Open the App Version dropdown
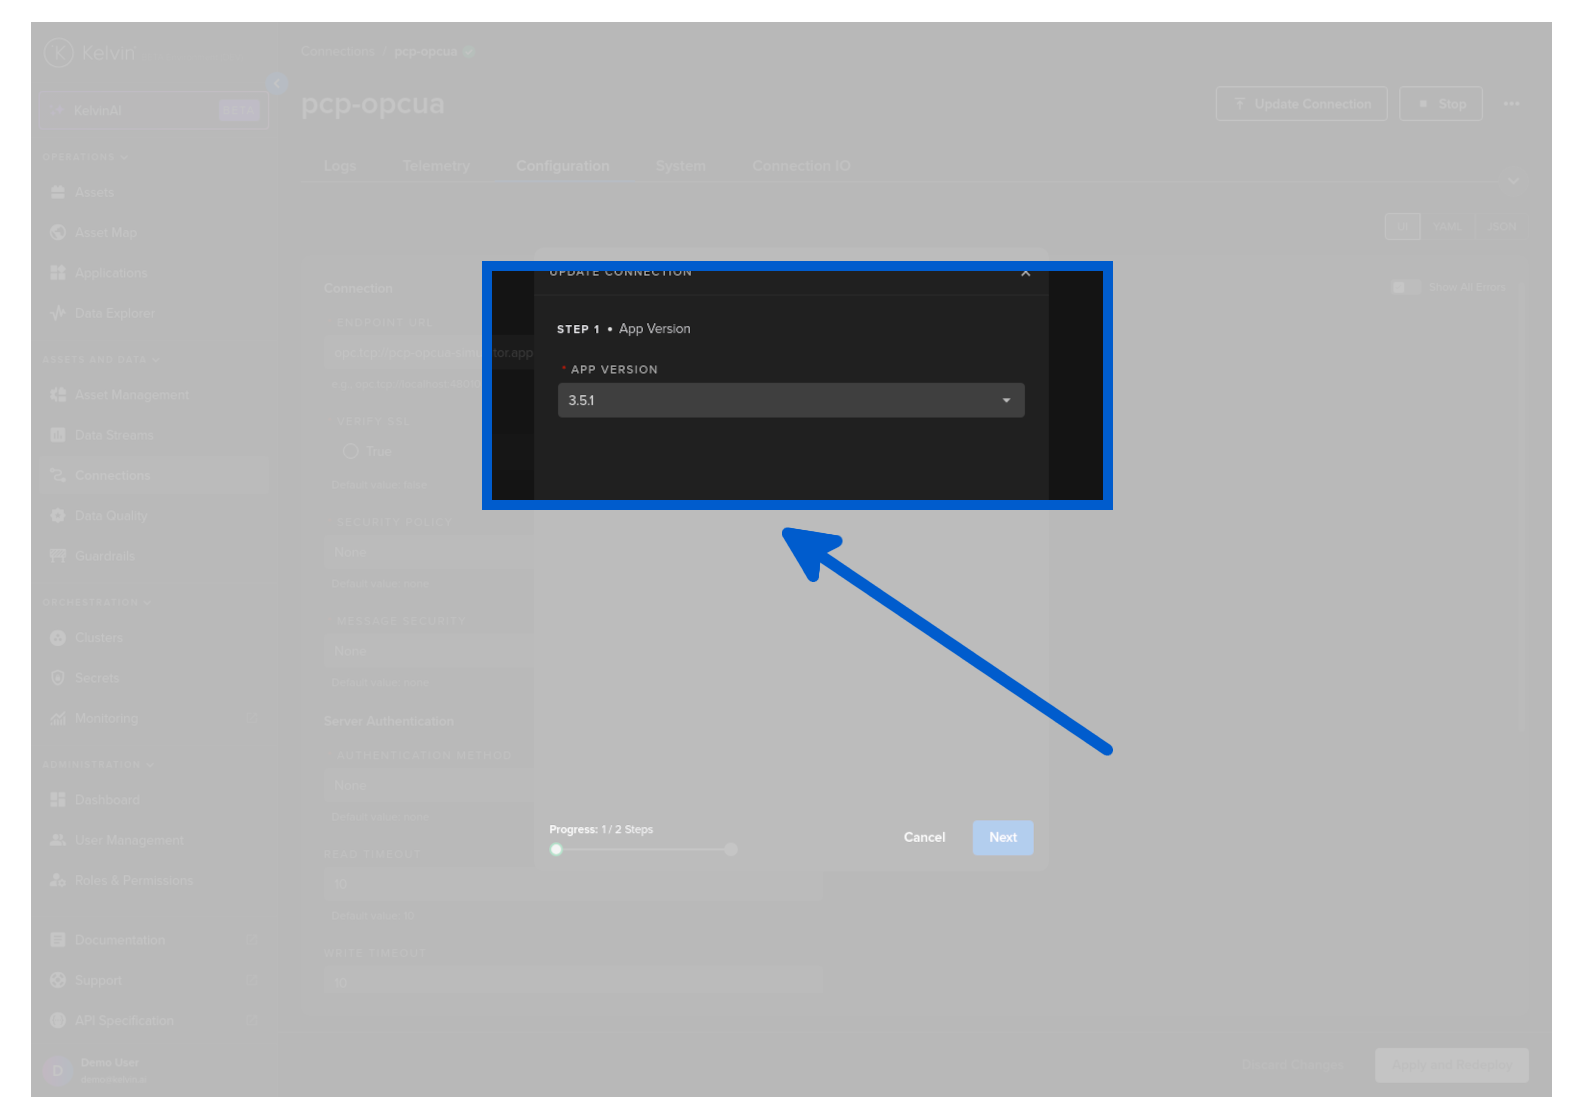1584x1120 pixels. [x=790, y=400]
